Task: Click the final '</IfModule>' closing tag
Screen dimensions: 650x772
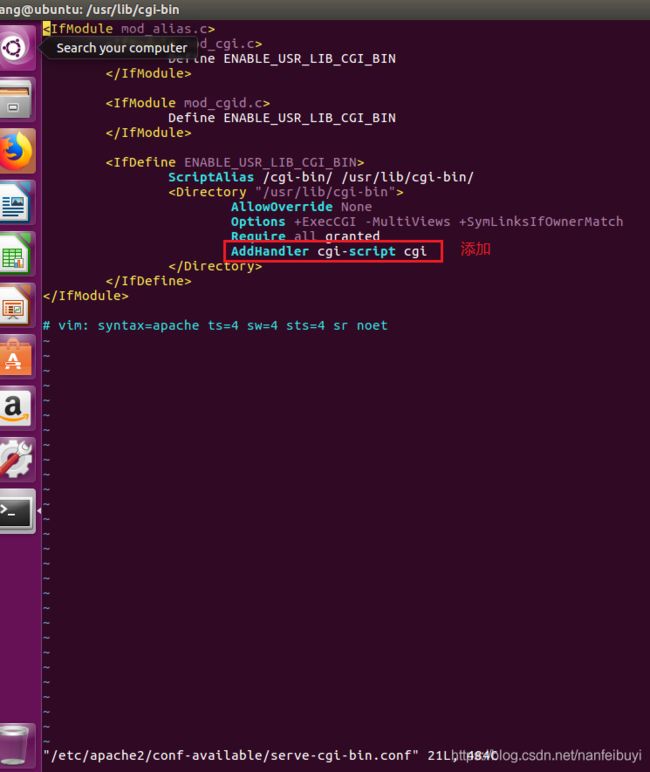Action: (86, 295)
